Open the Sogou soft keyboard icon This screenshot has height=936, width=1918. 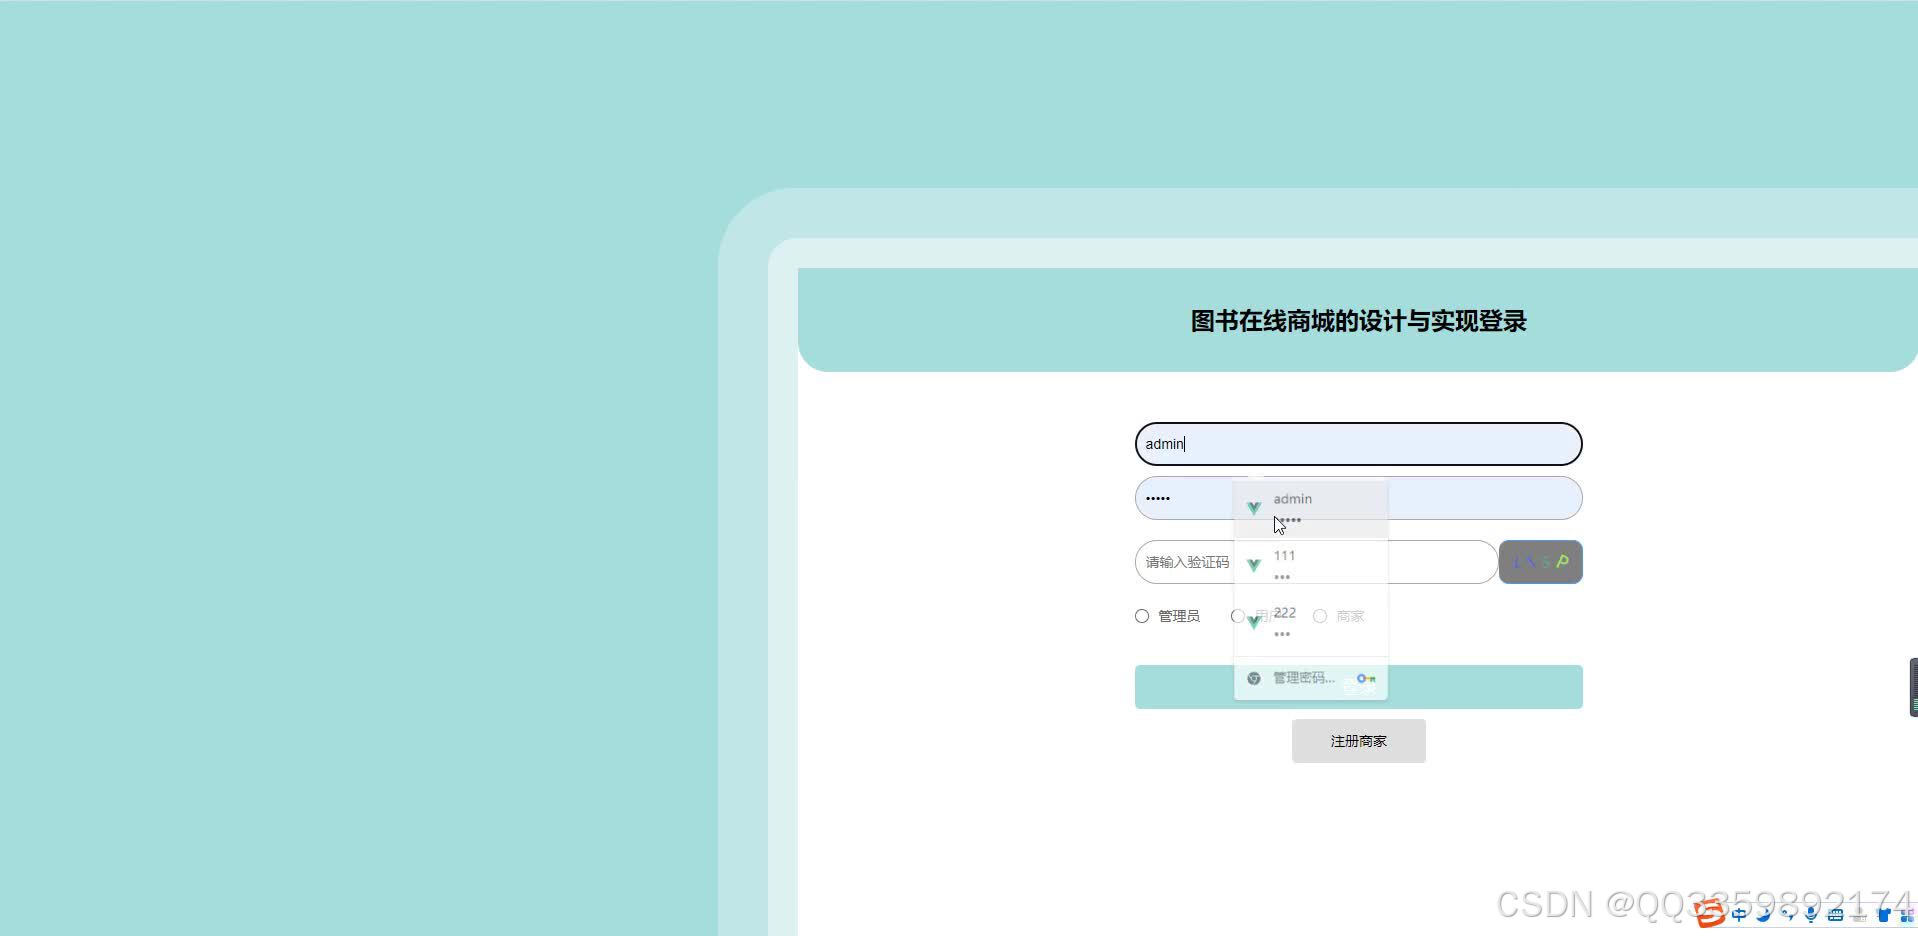point(1835,914)
